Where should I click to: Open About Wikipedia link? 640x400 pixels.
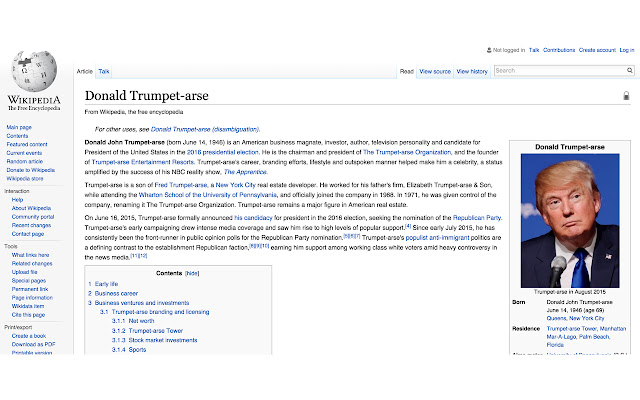tap(31, 209)
